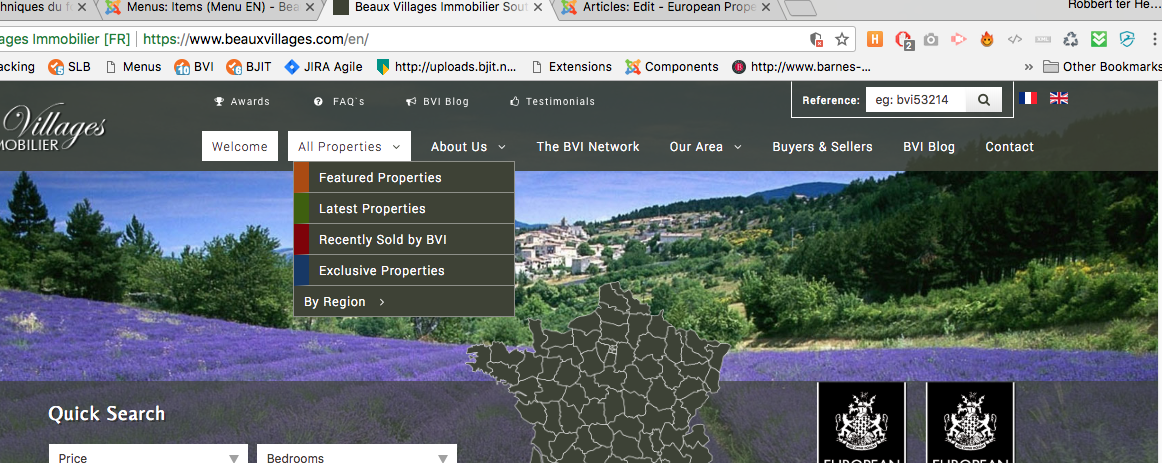Click the pink video recorder extension icon
Viewport: 1162px width, 463px height.
tap(959, 39)
